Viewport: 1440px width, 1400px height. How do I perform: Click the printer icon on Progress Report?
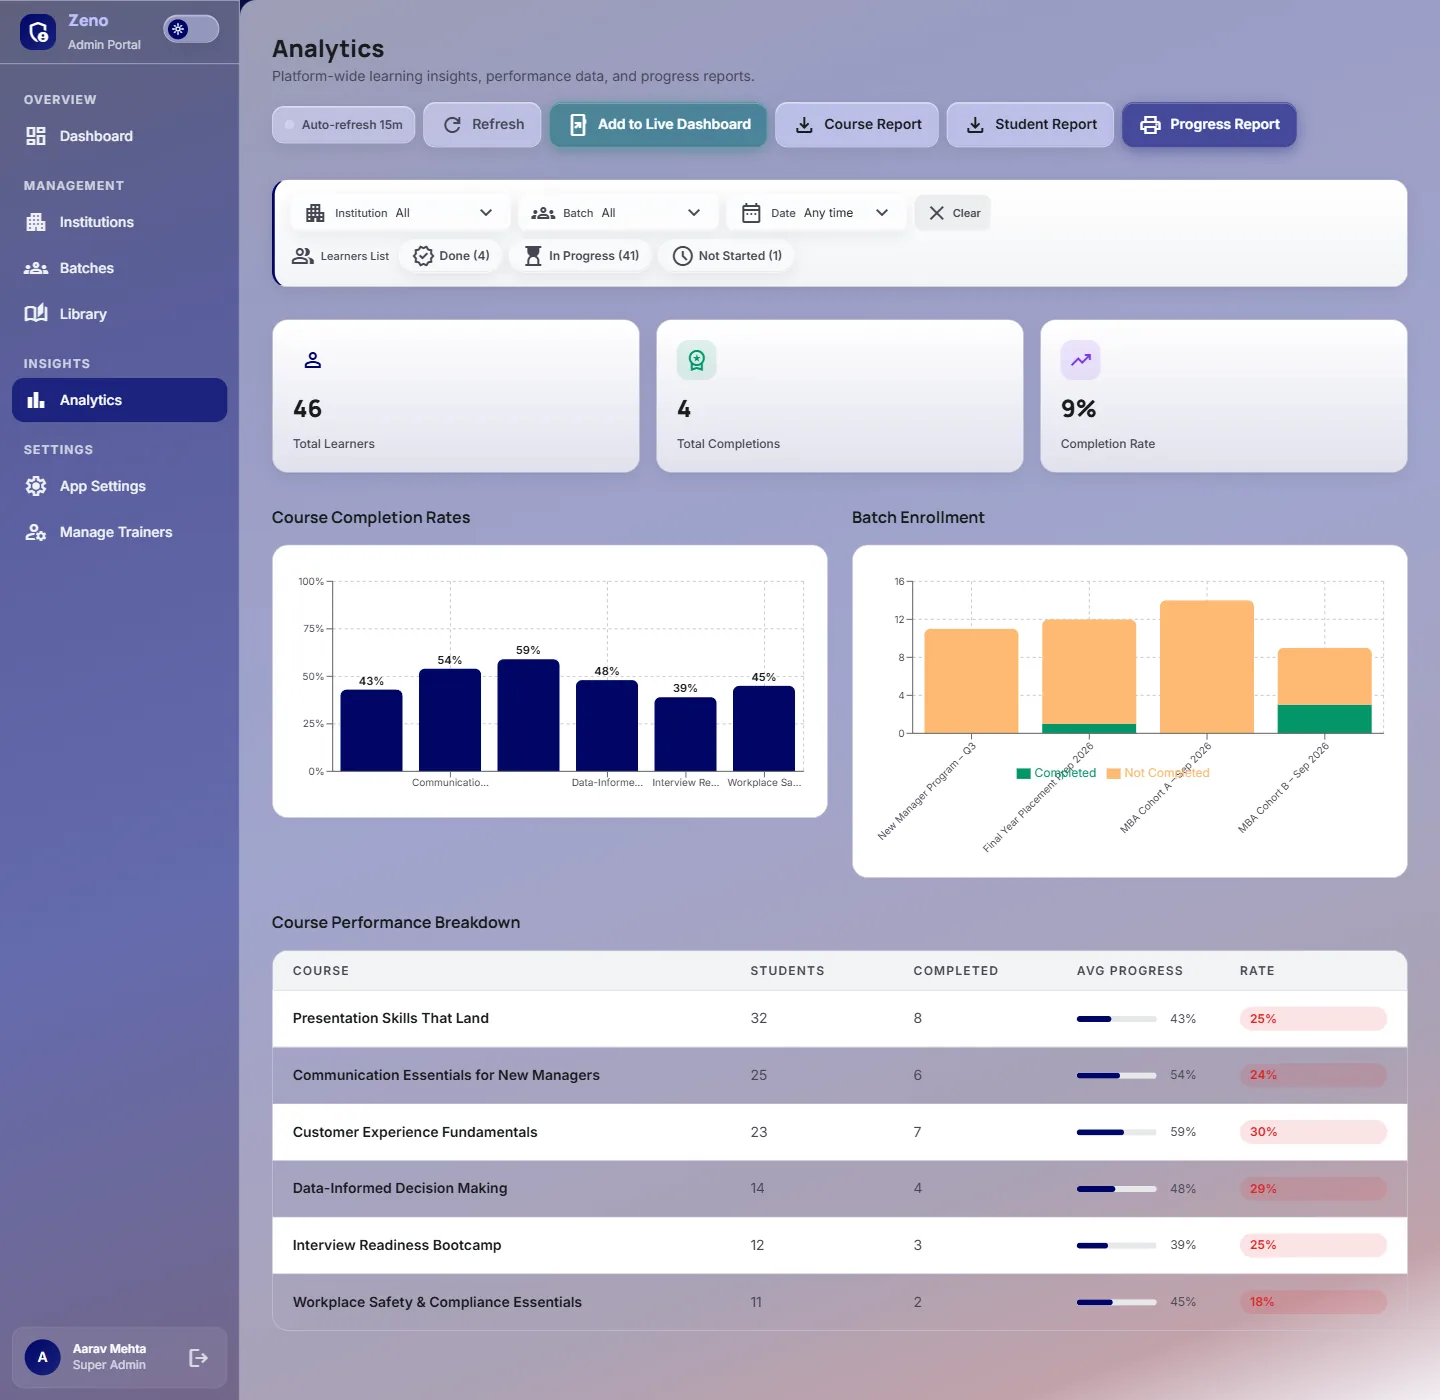[1150, 125]
